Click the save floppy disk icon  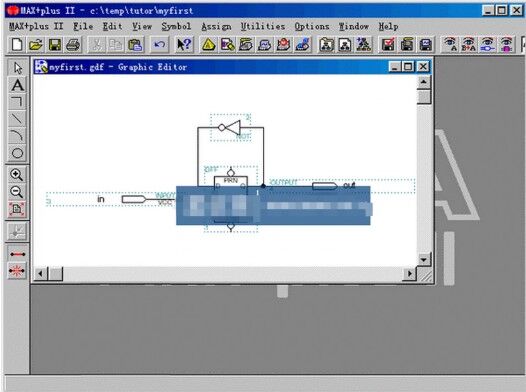55,45
